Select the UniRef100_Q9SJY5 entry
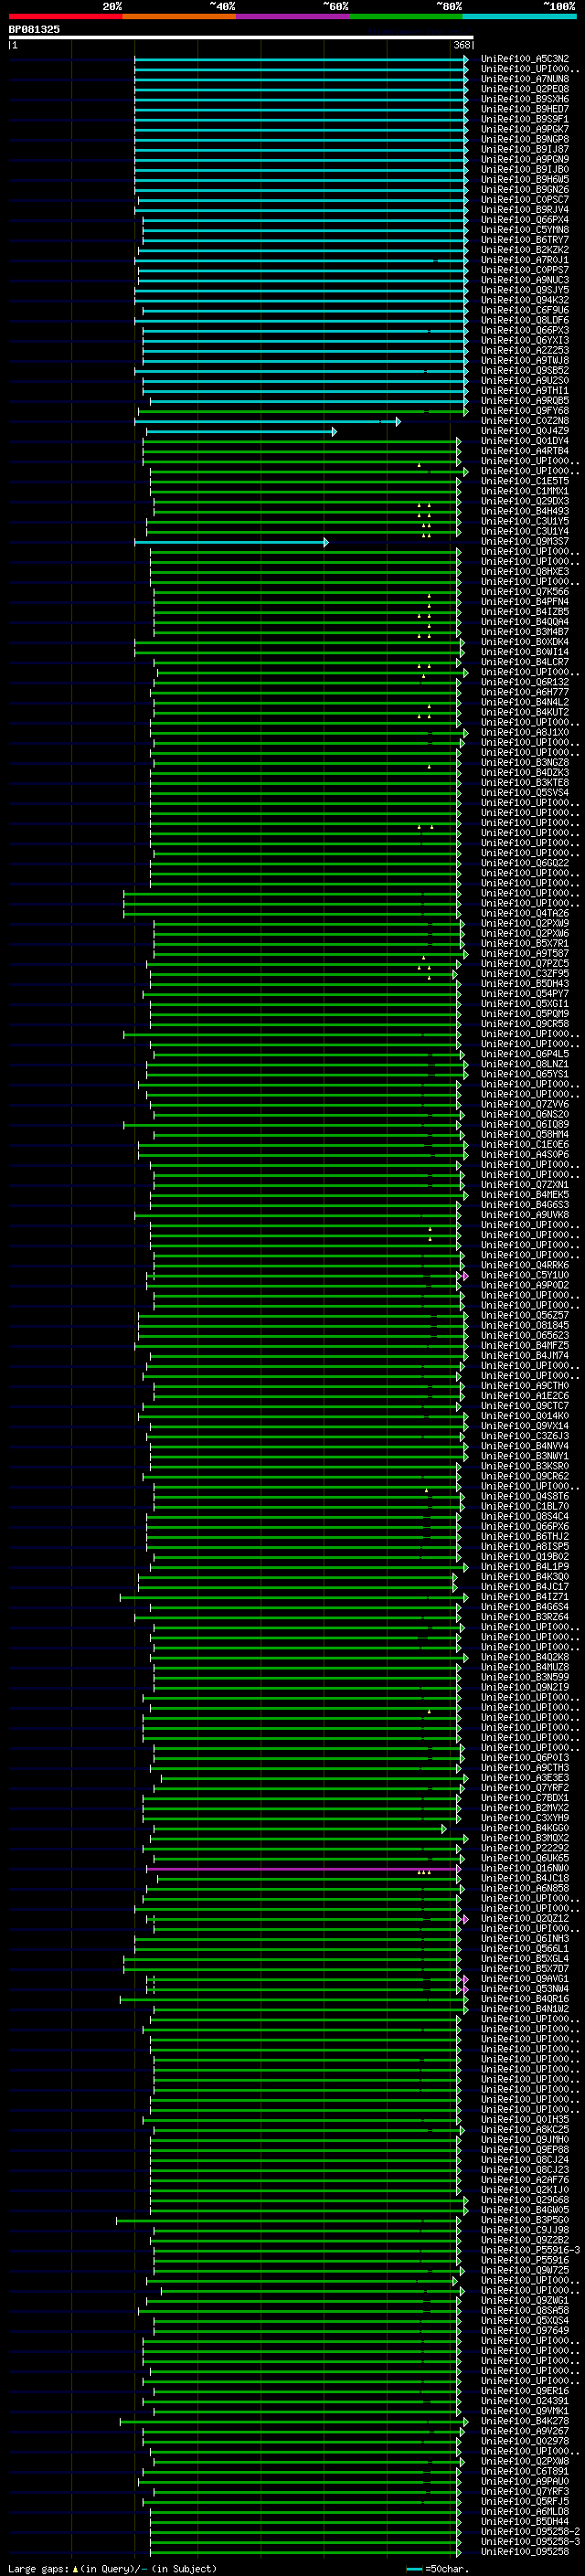 click(x=525, y=290)
